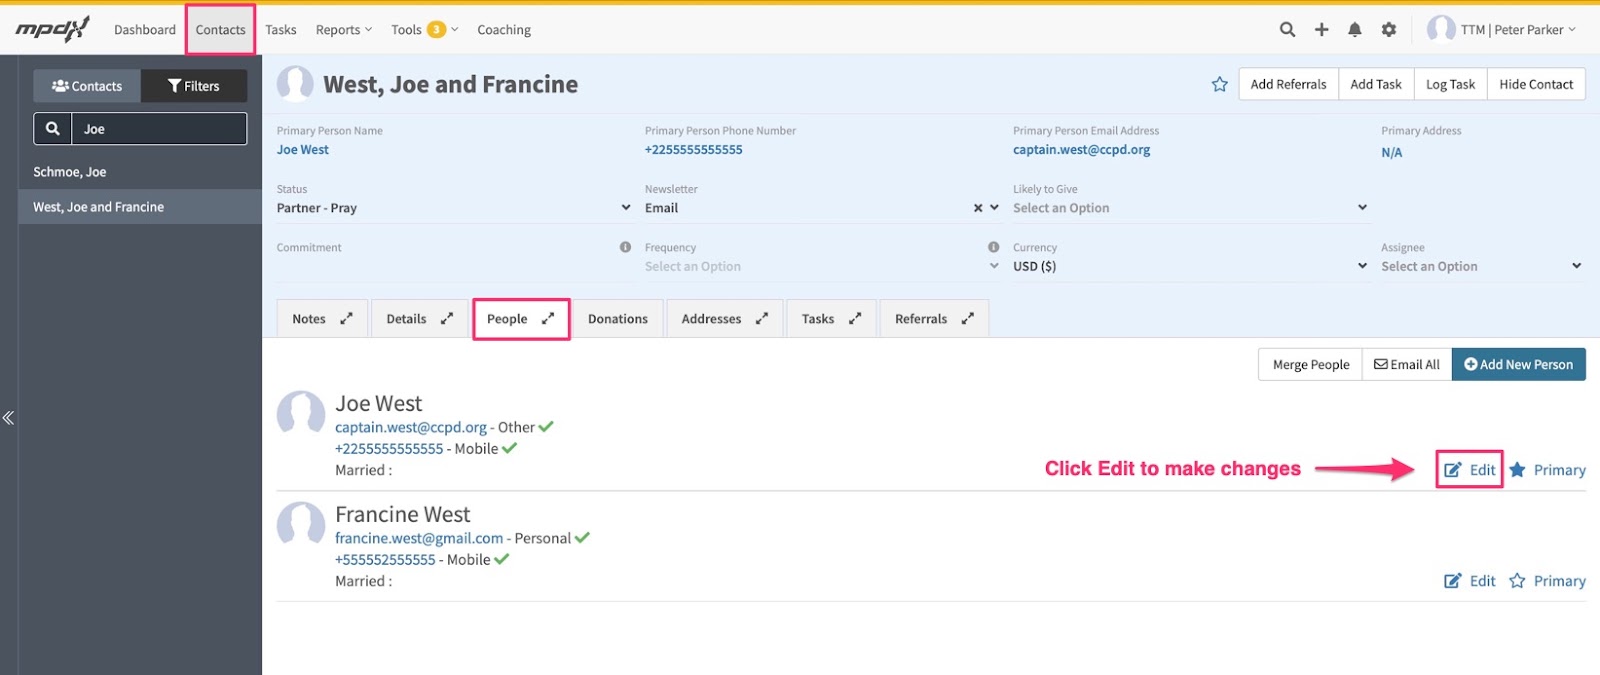1600x675 pixels.
Task: Open the settings gear icon
Action: coord(1388,30)
